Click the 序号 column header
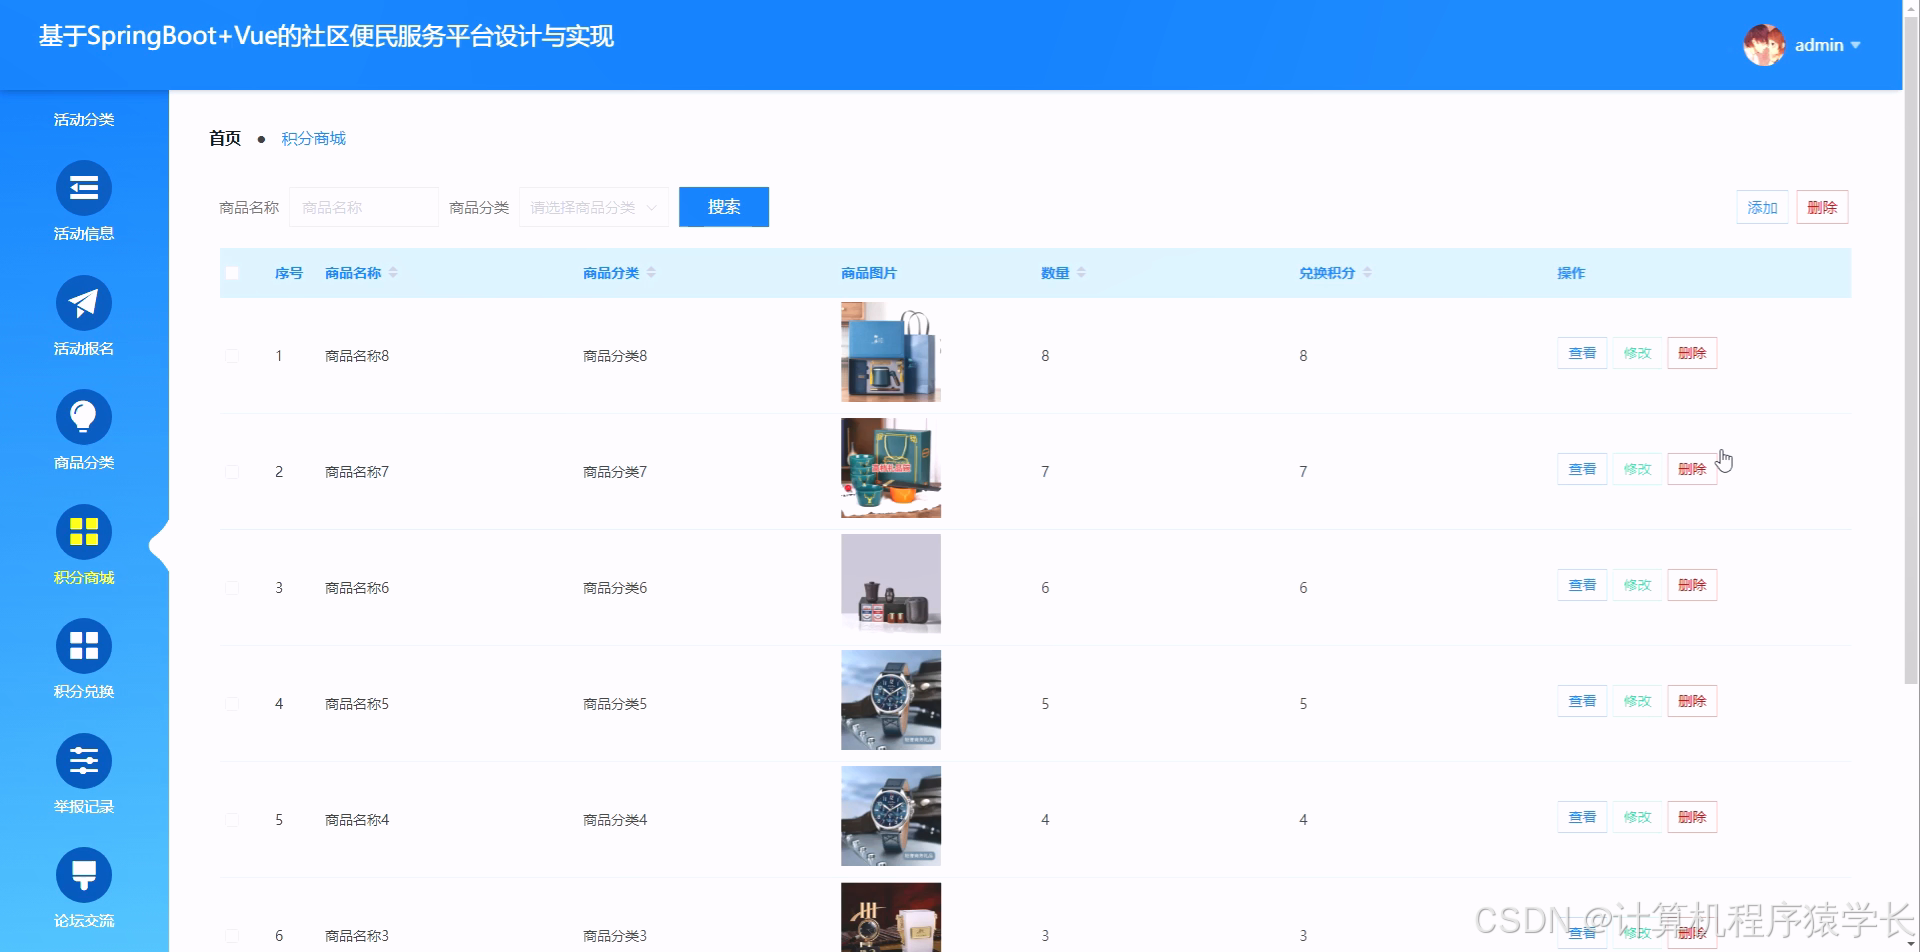Viewport: 1920px width, 952px height. point(289,273)
